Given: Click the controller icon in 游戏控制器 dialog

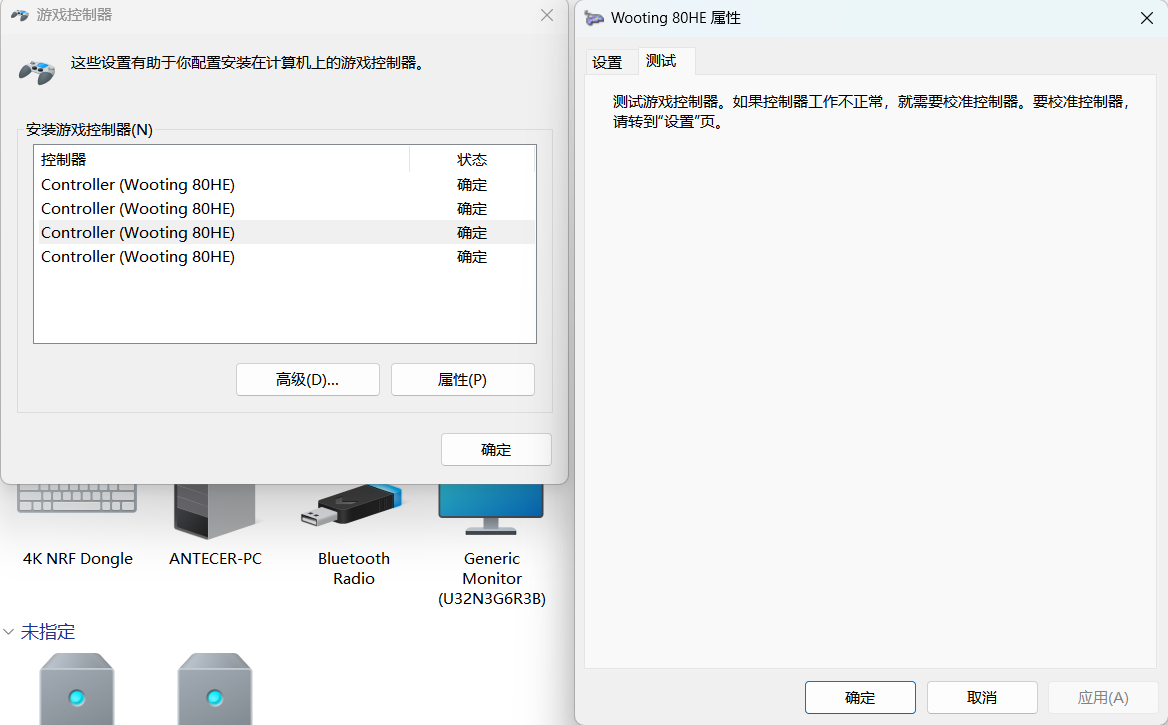Looking at the screenshot, I should click(x=36, y=72).
